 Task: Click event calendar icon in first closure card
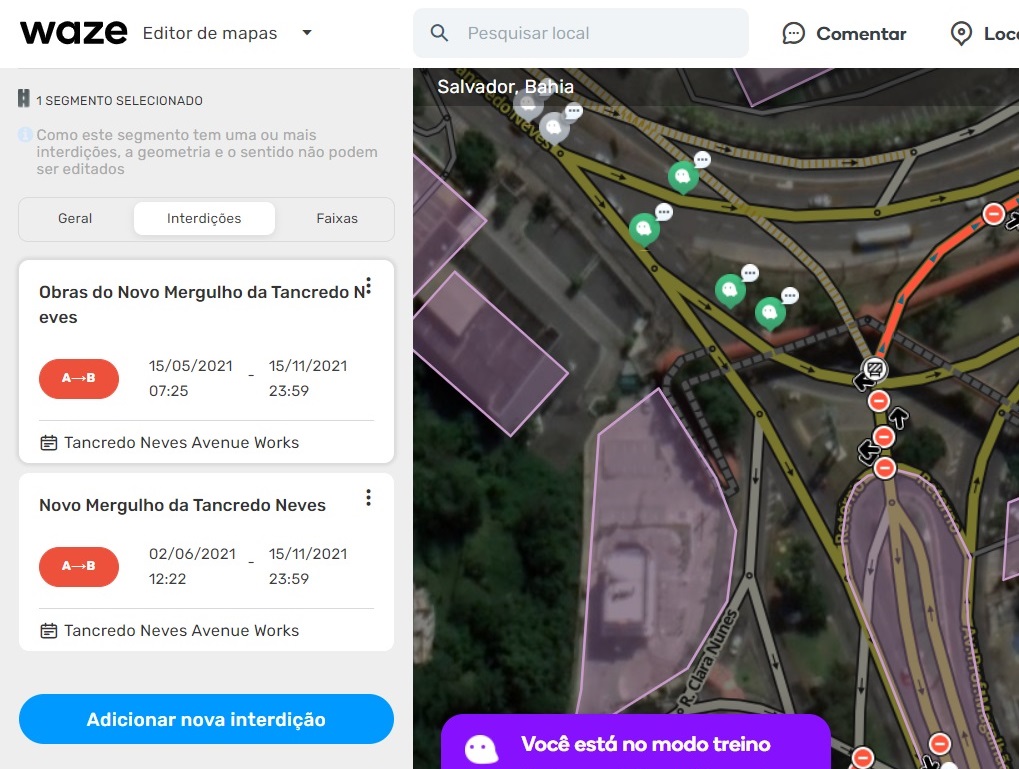pos(48,443)
